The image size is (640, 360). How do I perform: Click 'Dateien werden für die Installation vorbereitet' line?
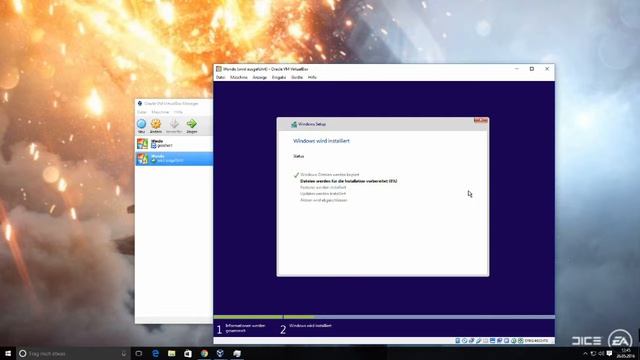349,181
